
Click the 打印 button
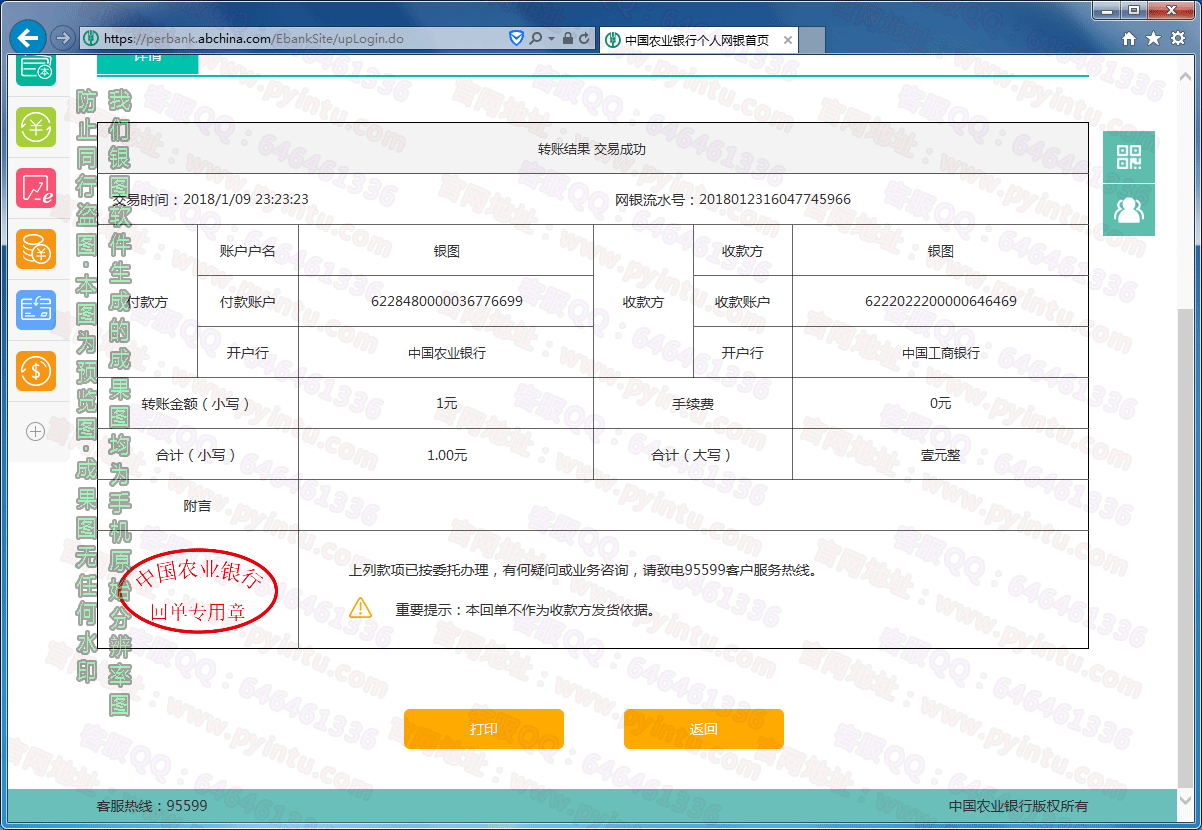(x=484, y=729)
